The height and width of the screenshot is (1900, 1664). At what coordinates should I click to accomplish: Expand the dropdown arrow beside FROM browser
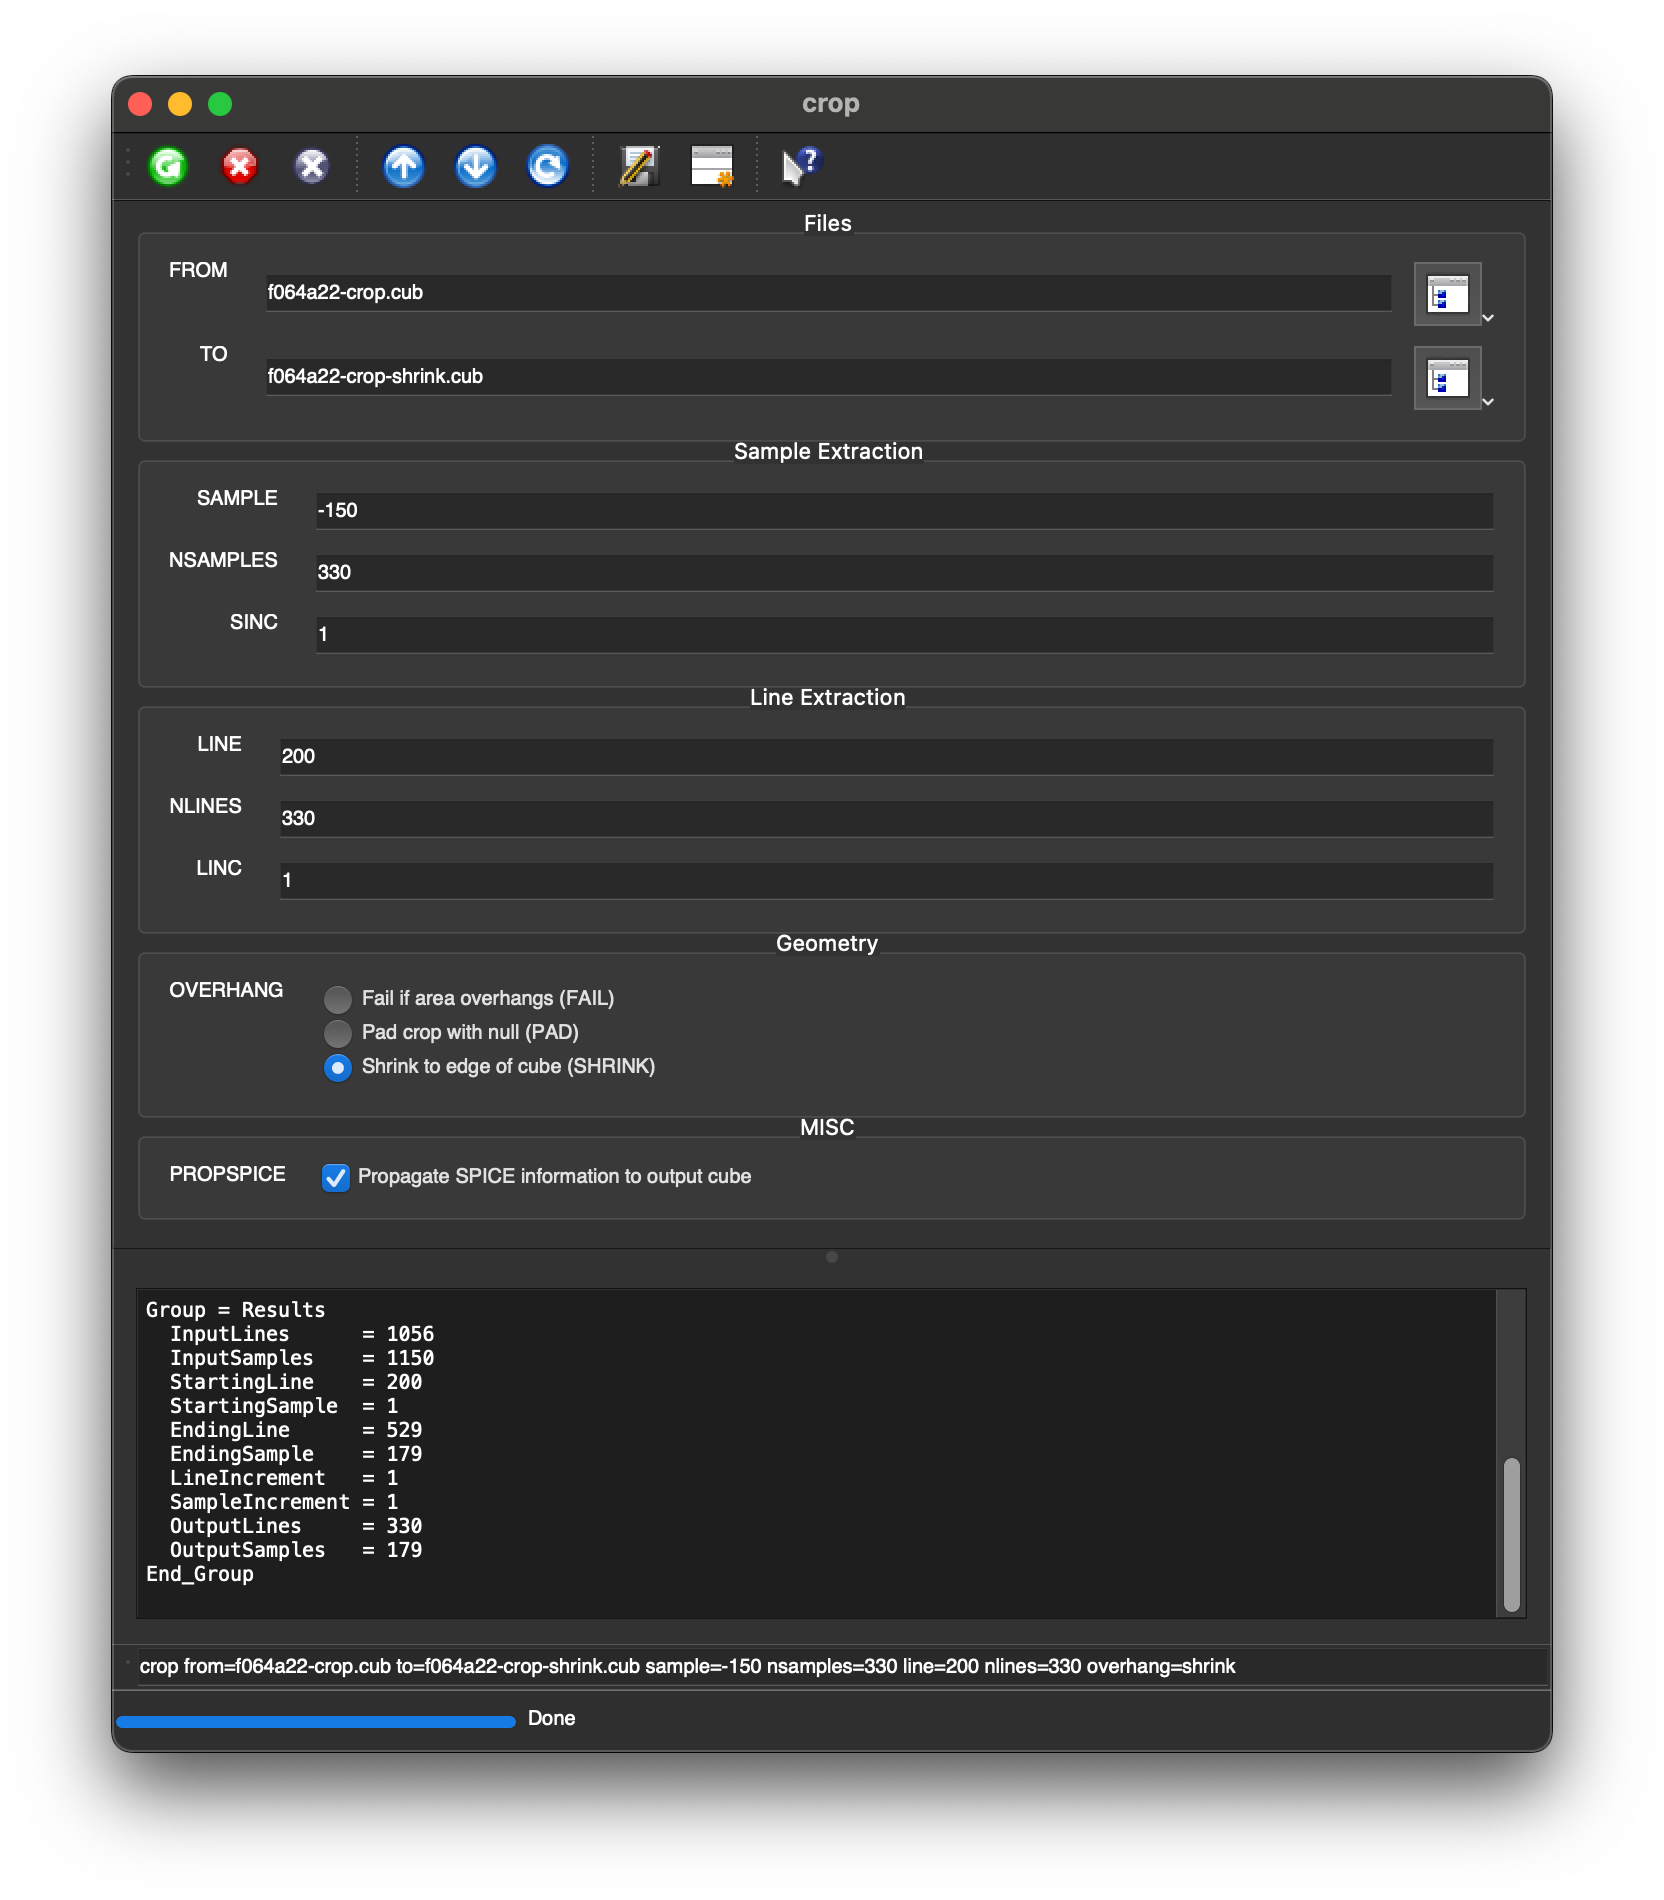(1488, 318)
